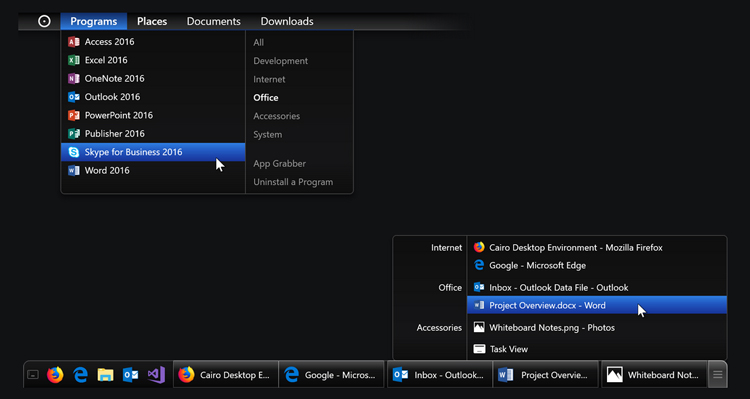This screenshot has width=750, height=399.
Task: Click Uninstall a Program
Action: click(x=293, y=182)
